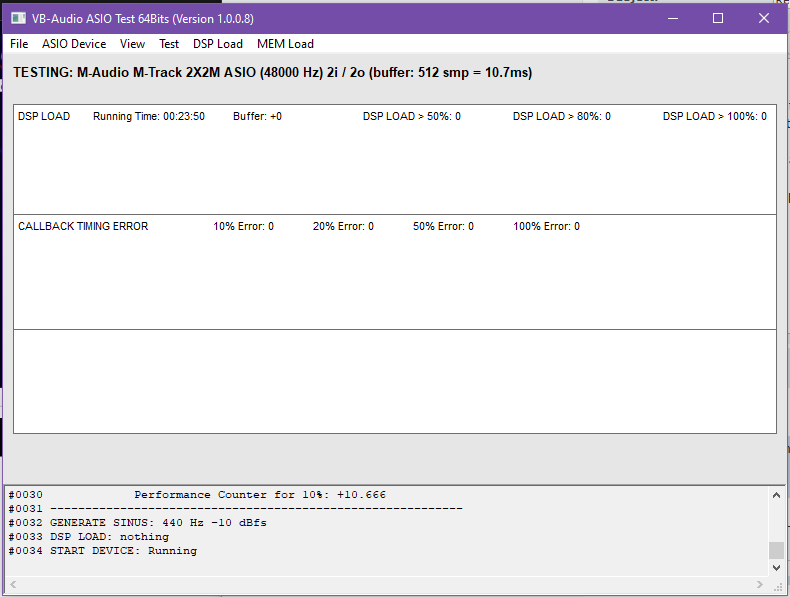The image size is (790, 597).
Task: Click the TESTING M-Audio M-Track header text
Action: click(273, 73)
